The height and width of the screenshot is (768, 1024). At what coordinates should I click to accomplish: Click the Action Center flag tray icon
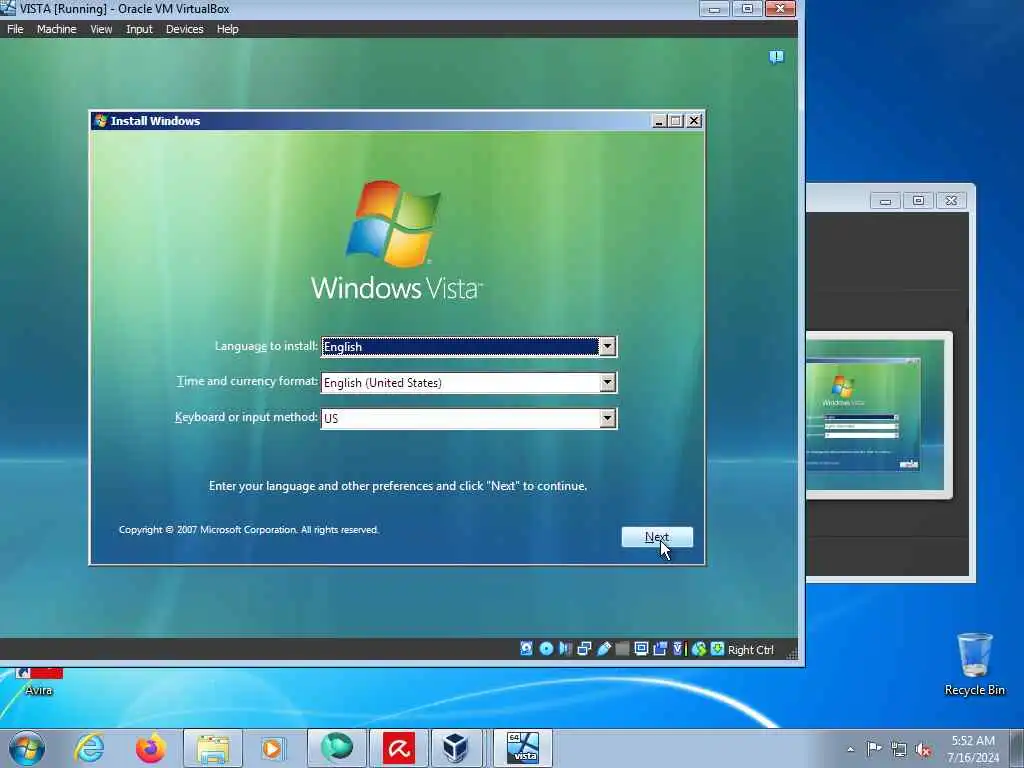874,748
